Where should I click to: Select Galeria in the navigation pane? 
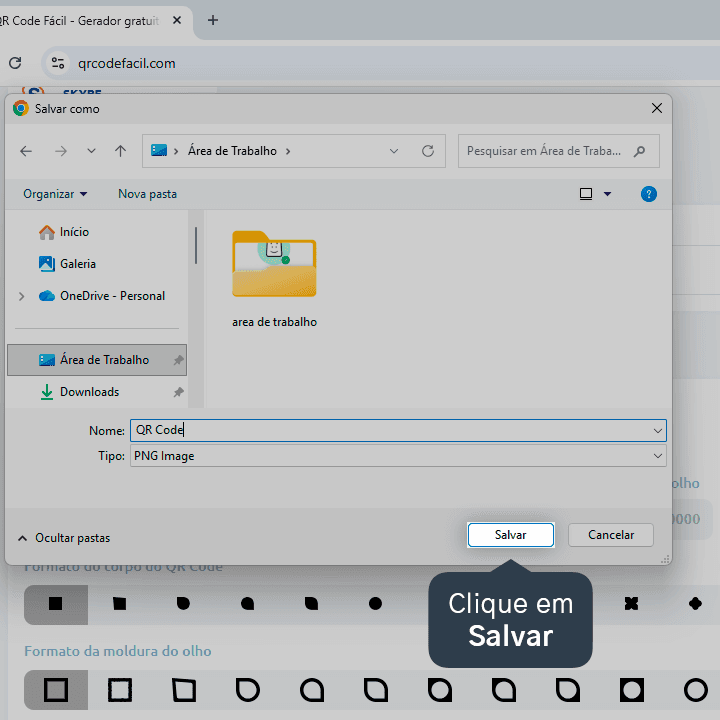pos(68,264)
